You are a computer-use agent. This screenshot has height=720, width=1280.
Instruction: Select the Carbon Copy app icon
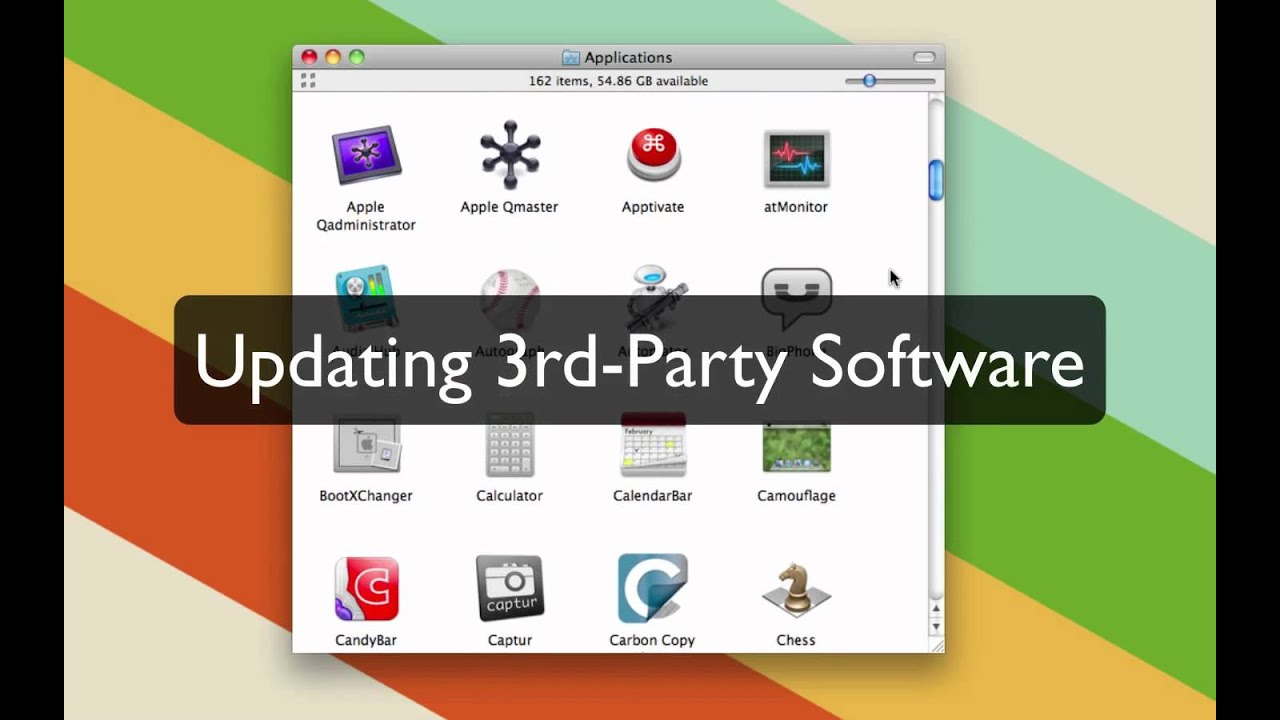652,588
